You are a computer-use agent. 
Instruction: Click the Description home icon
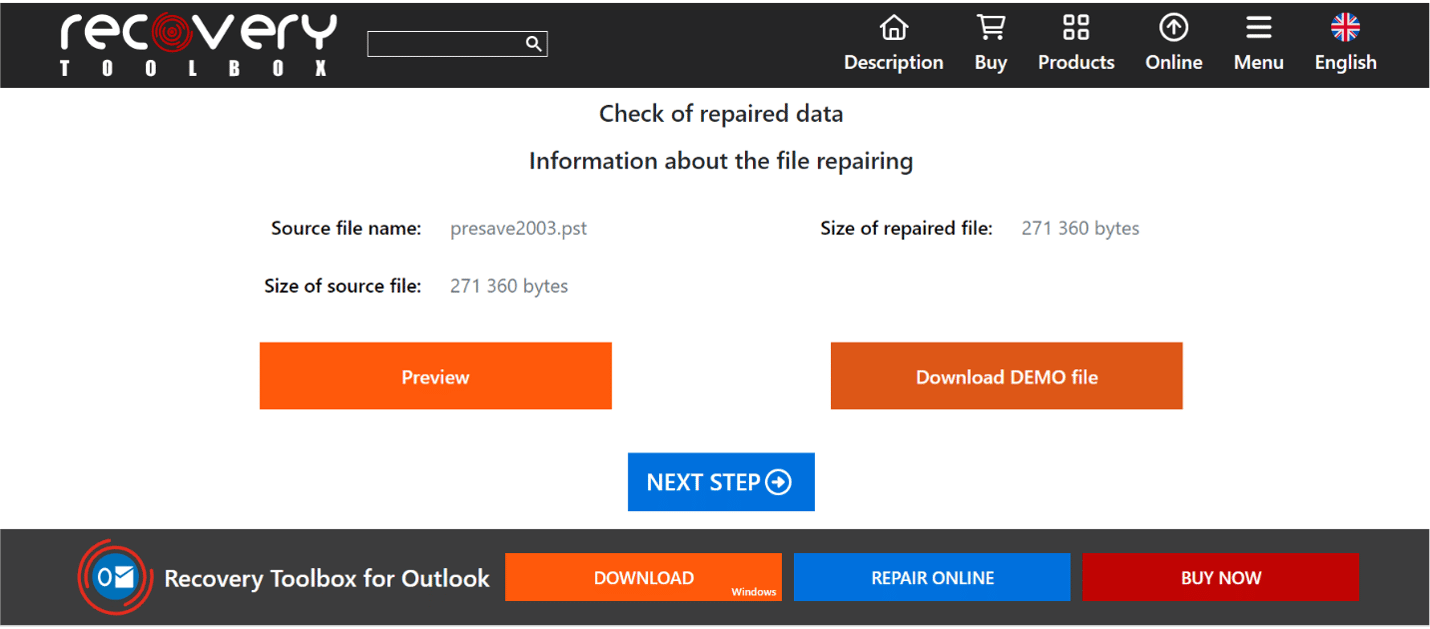[x=893, y=27]
